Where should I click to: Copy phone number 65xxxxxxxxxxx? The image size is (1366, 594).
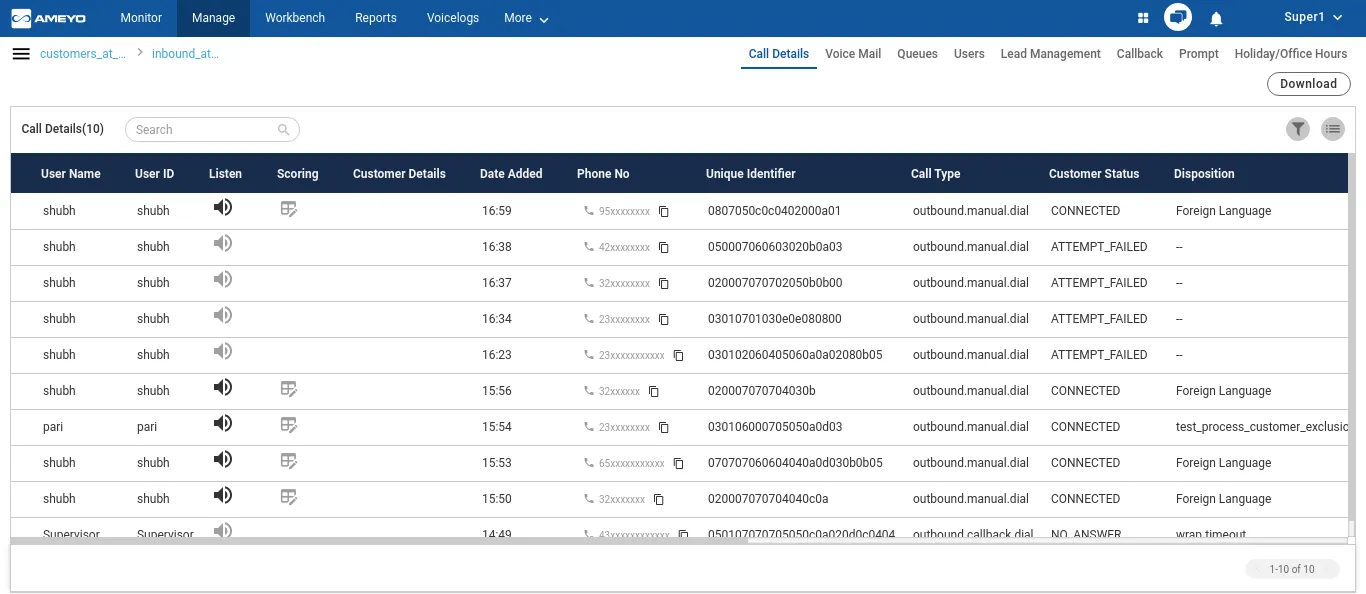click(x=679, y=463)
